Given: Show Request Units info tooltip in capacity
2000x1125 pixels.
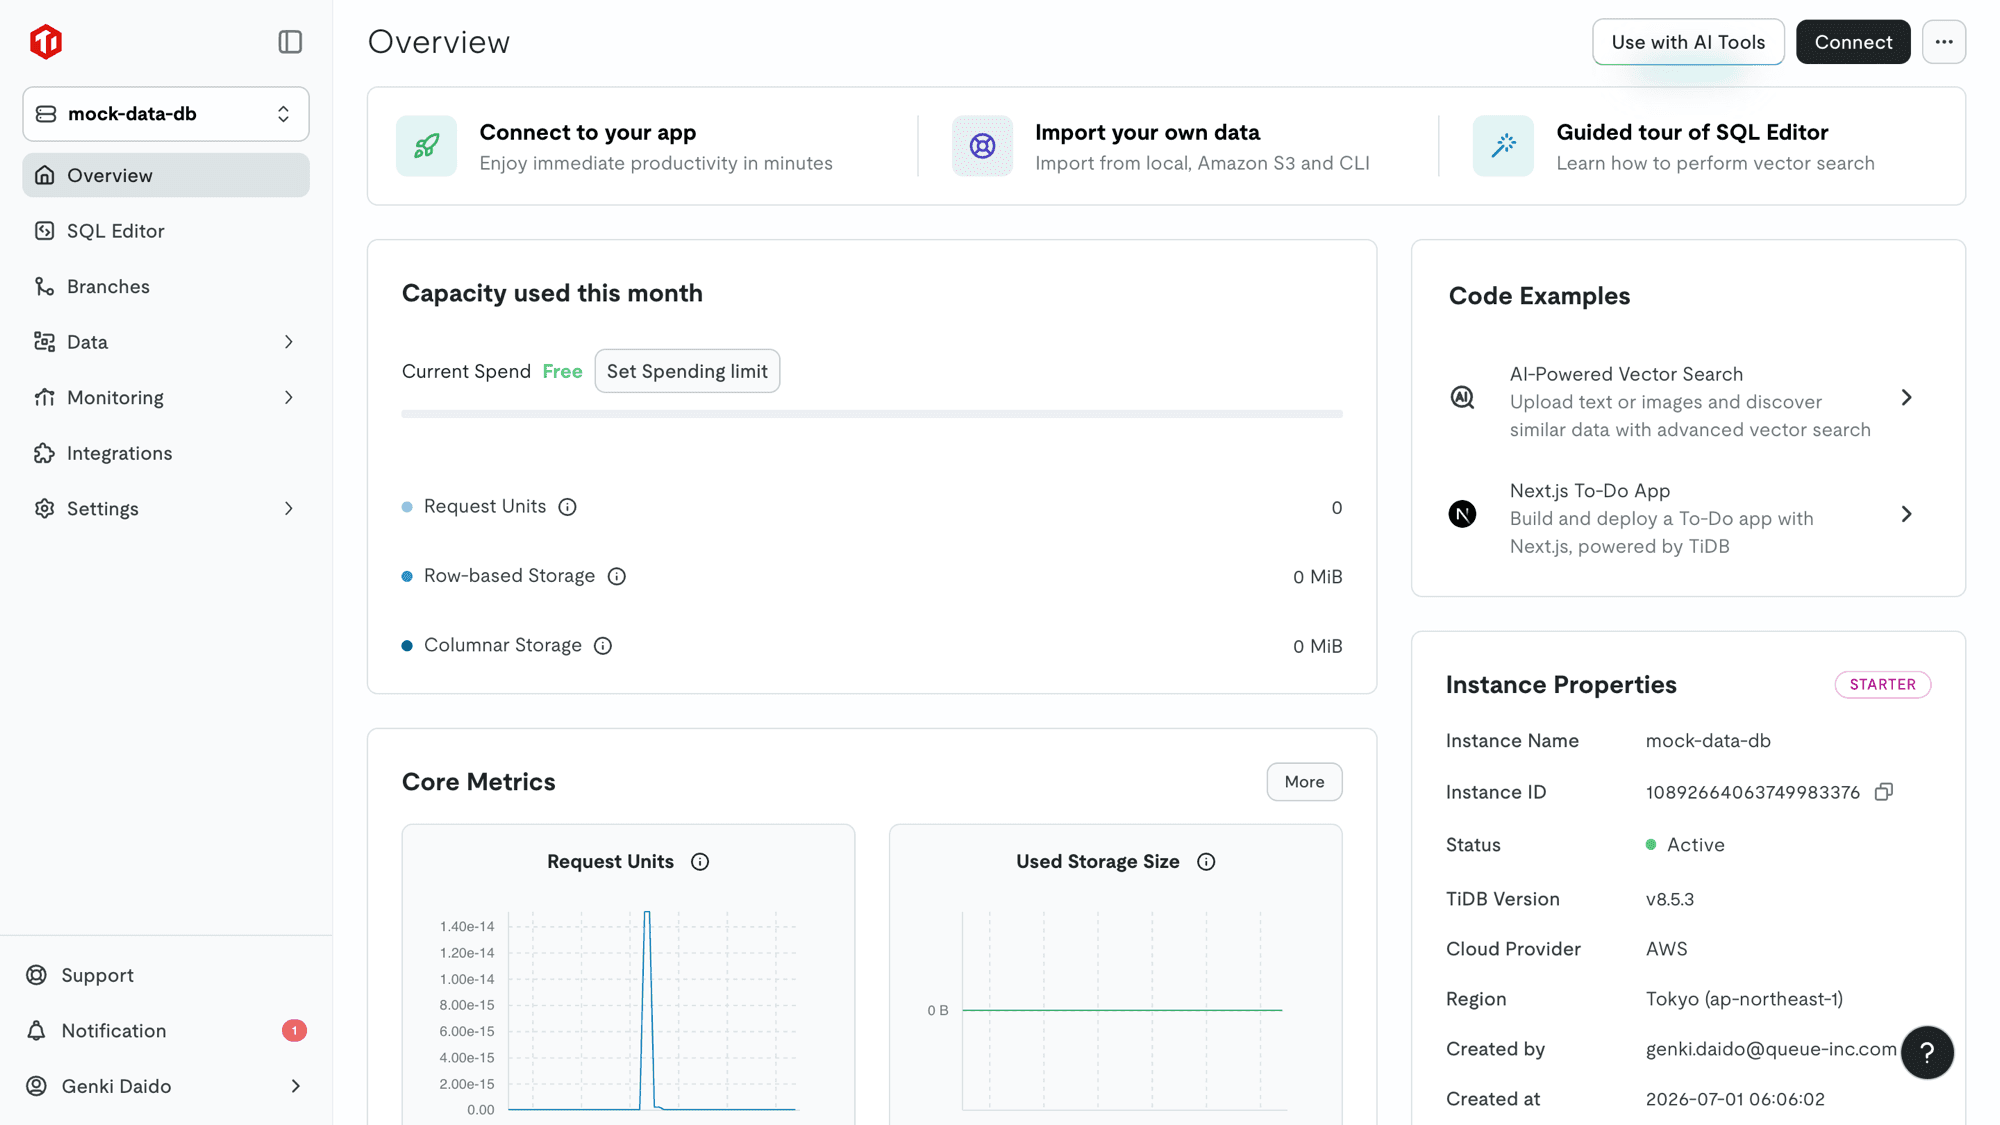Looking at the screenshot, I should point(568,507).
